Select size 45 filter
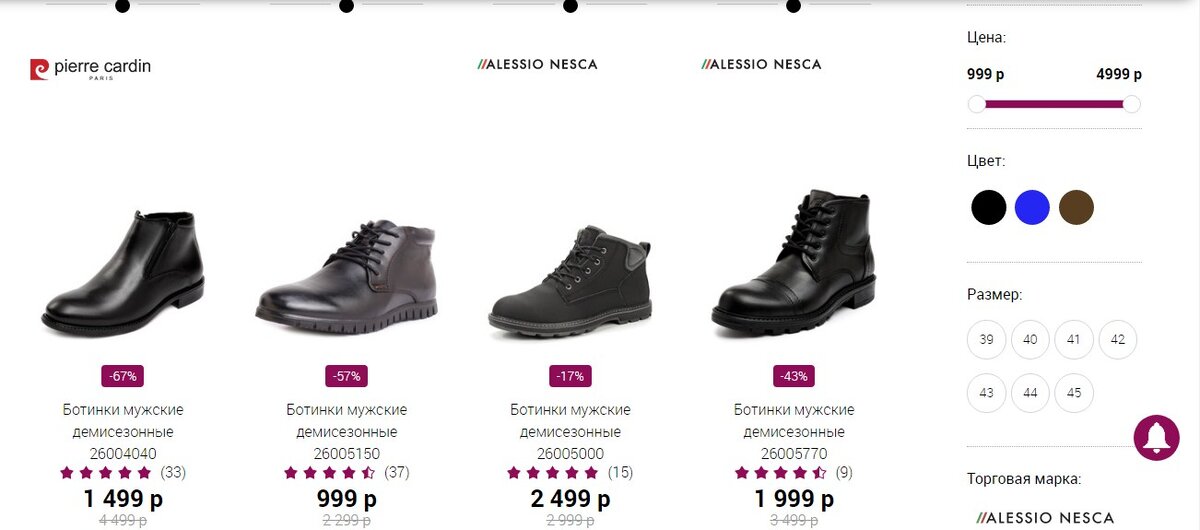 click(1075, 393)
